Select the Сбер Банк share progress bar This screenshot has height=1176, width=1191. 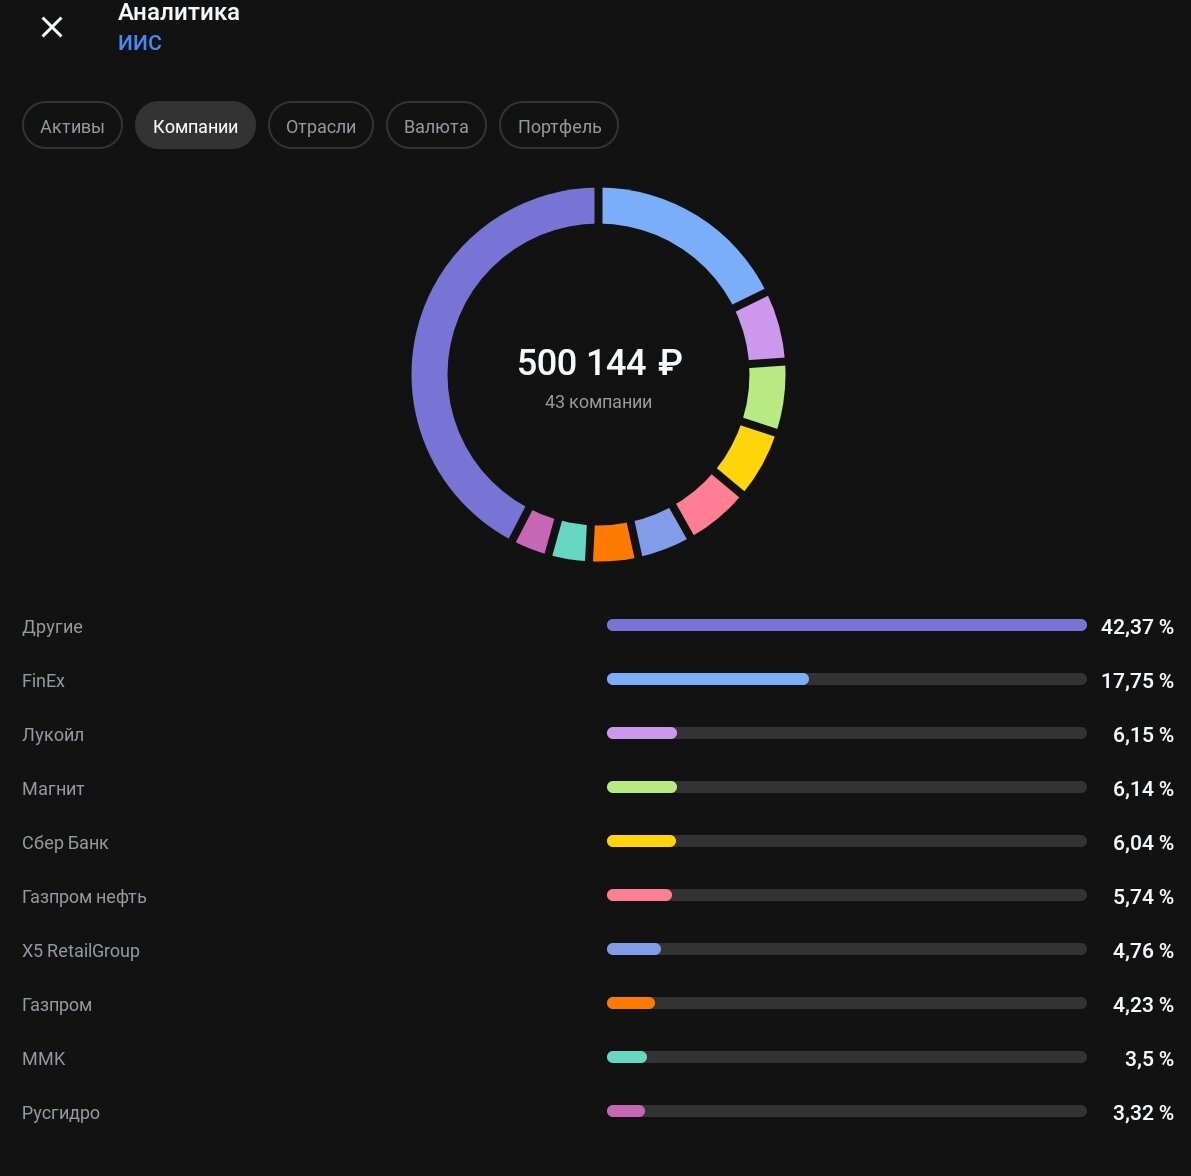(847, 841)
